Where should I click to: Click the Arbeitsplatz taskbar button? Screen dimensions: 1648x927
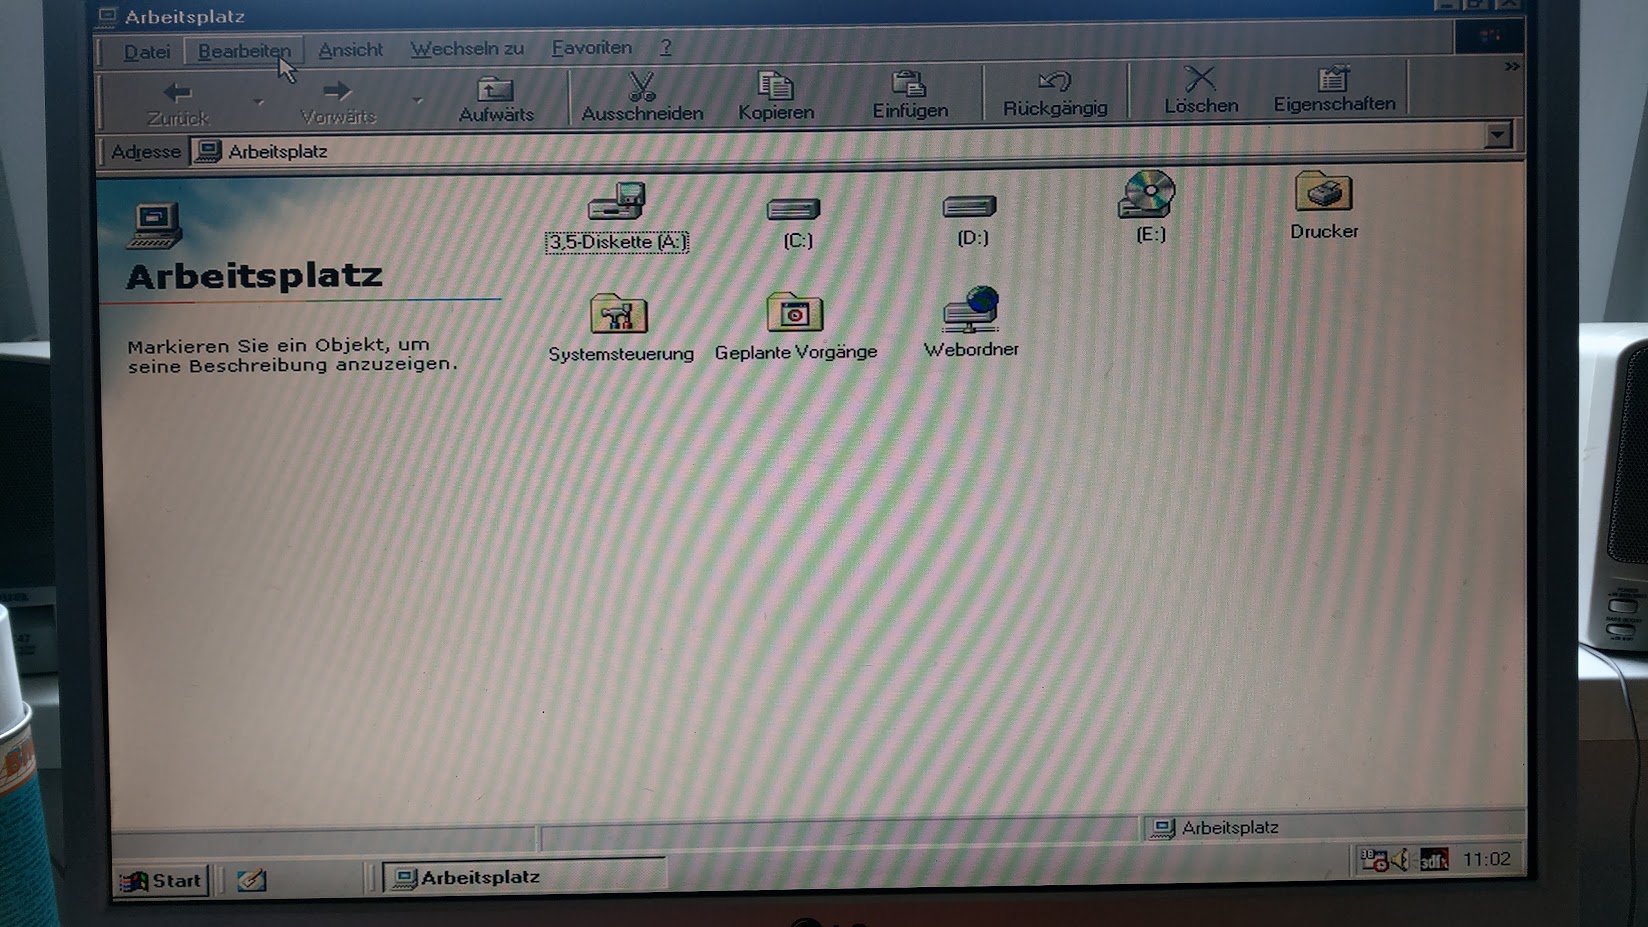click(525, 877)
